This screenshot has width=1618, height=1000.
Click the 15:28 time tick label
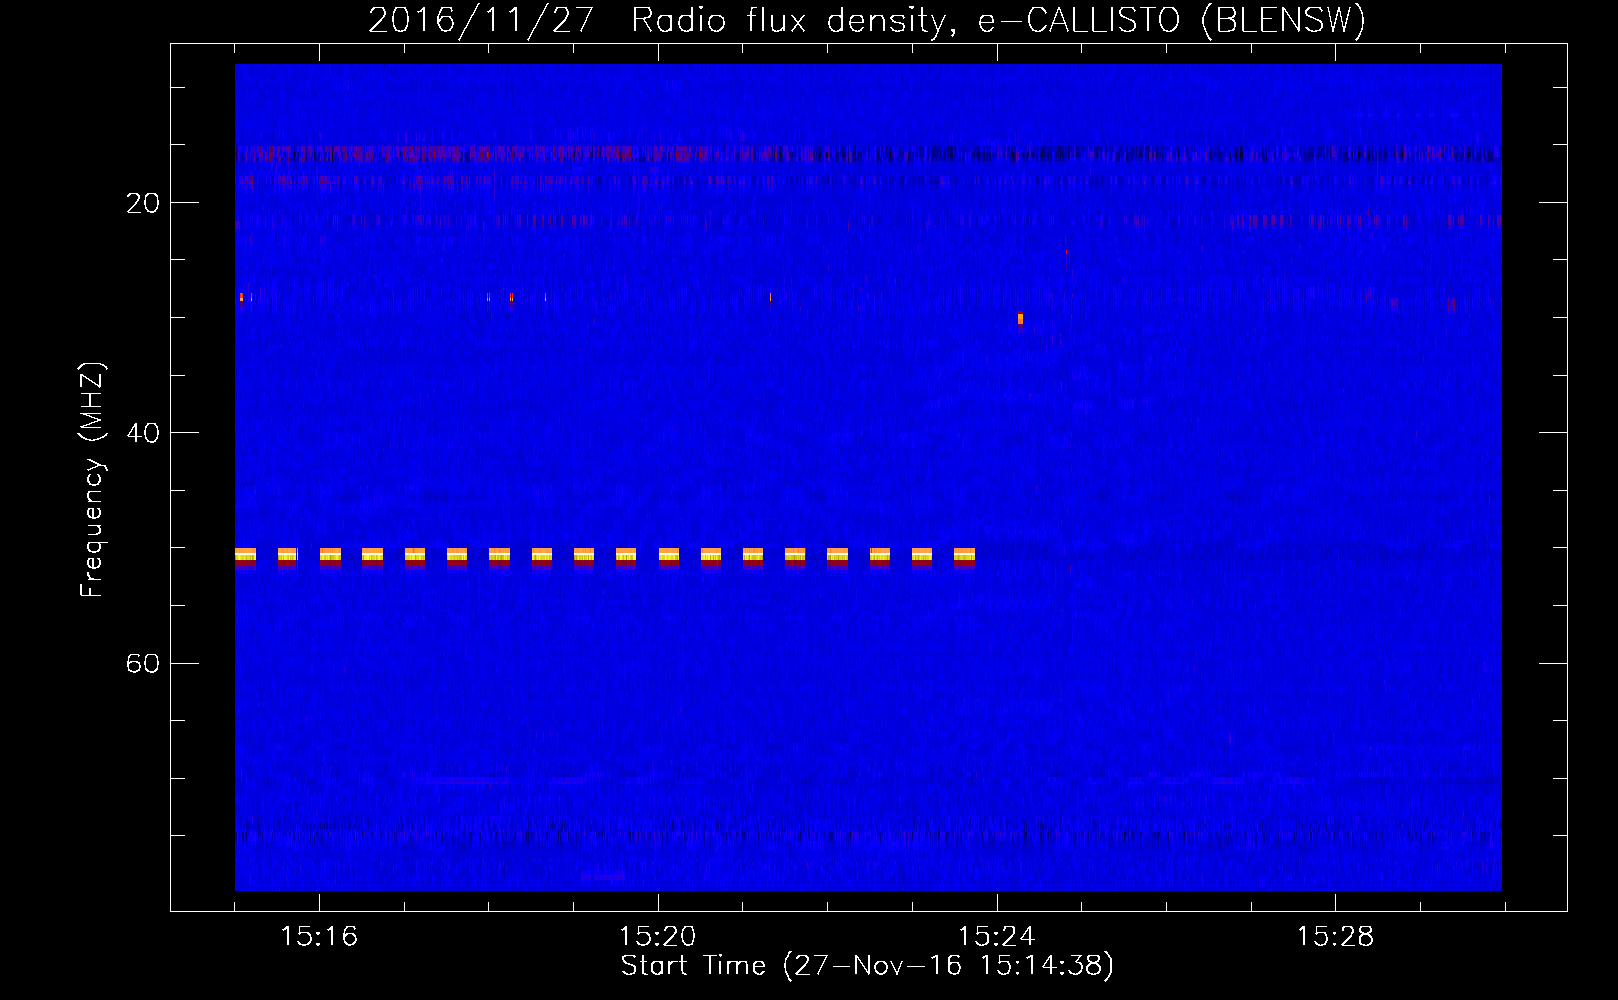(x=1335, y=936)
